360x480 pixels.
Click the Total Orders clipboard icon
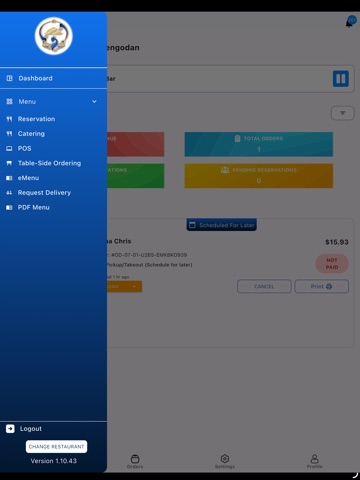237,138
